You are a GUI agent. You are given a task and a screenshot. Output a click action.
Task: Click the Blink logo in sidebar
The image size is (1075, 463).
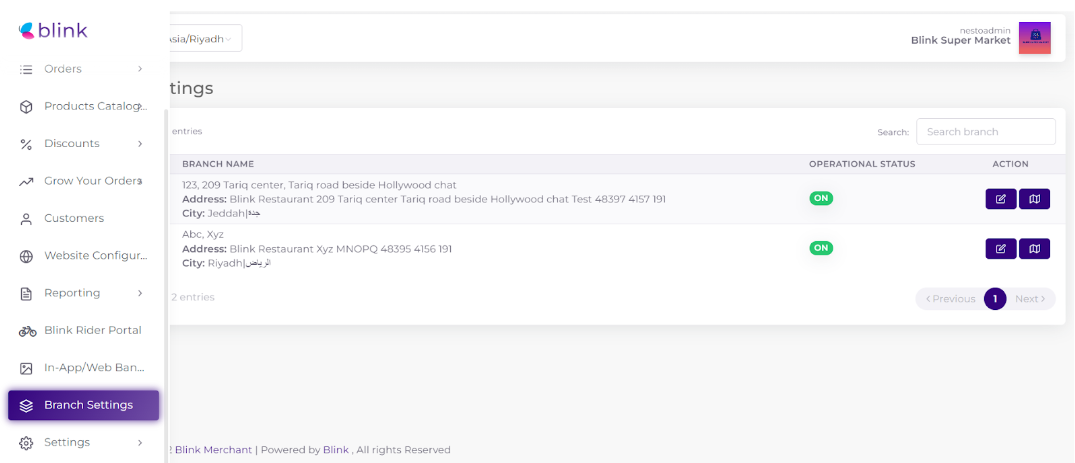[53, 31]
